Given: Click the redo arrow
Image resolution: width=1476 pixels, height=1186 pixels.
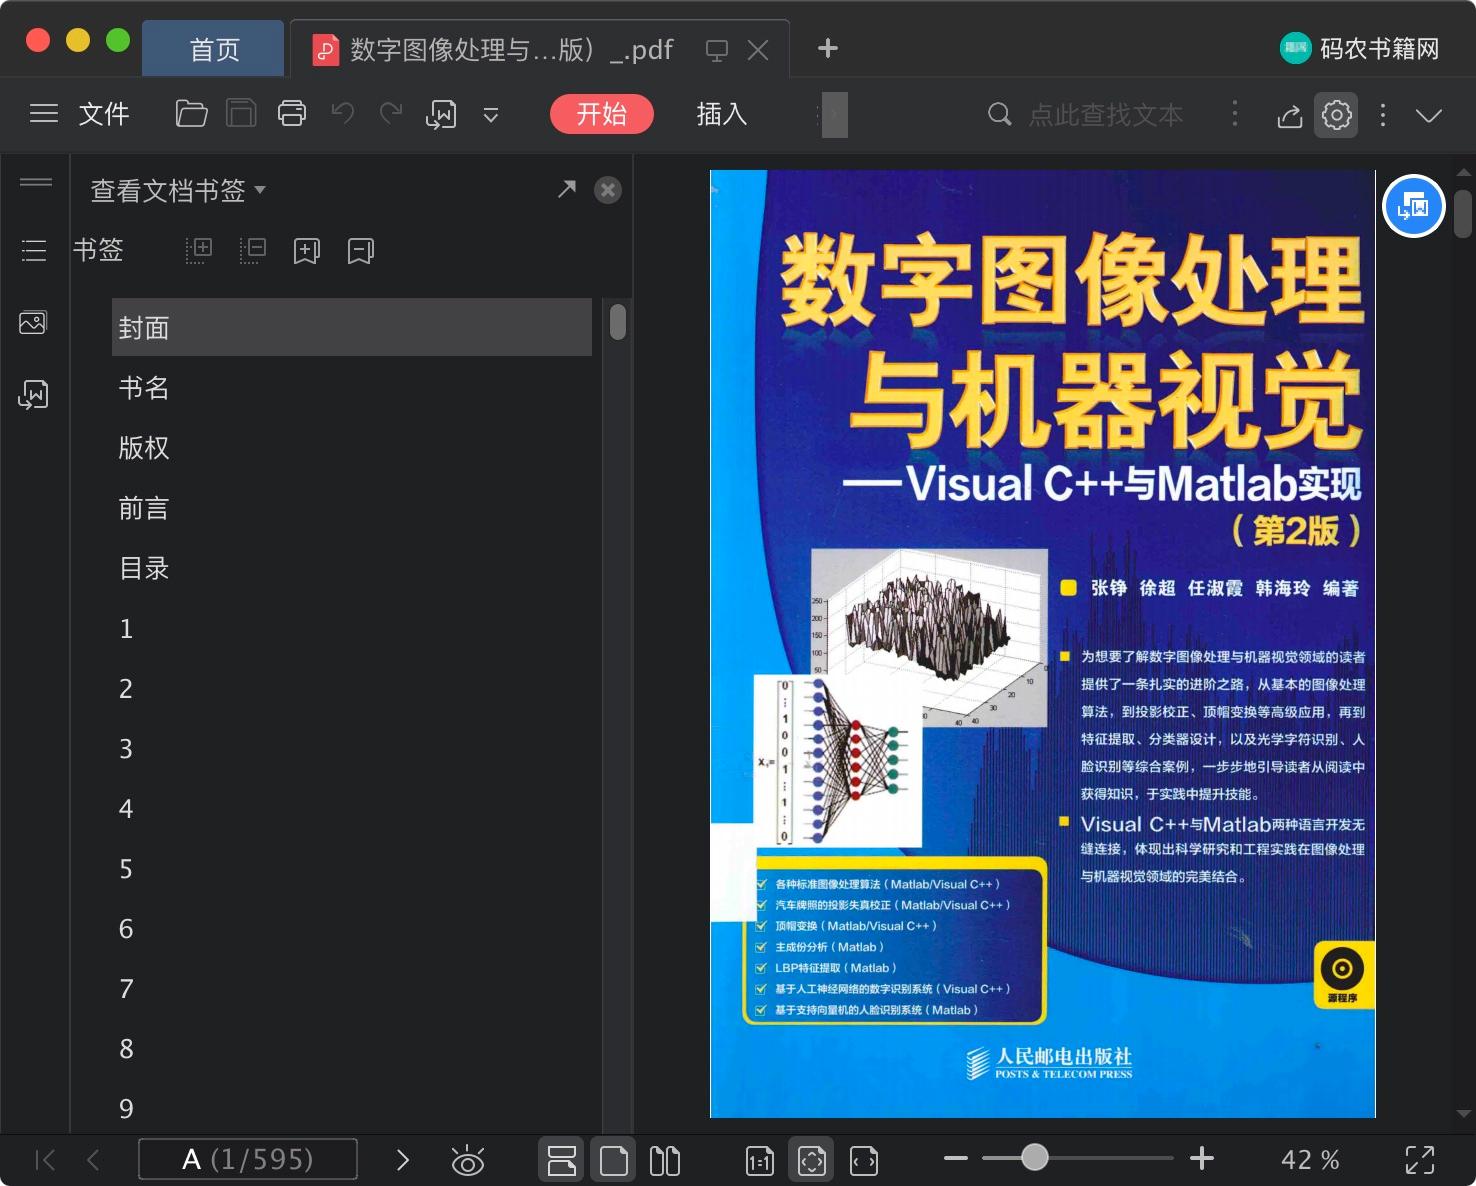Looking at the screenshot, I should coord(391,113).
